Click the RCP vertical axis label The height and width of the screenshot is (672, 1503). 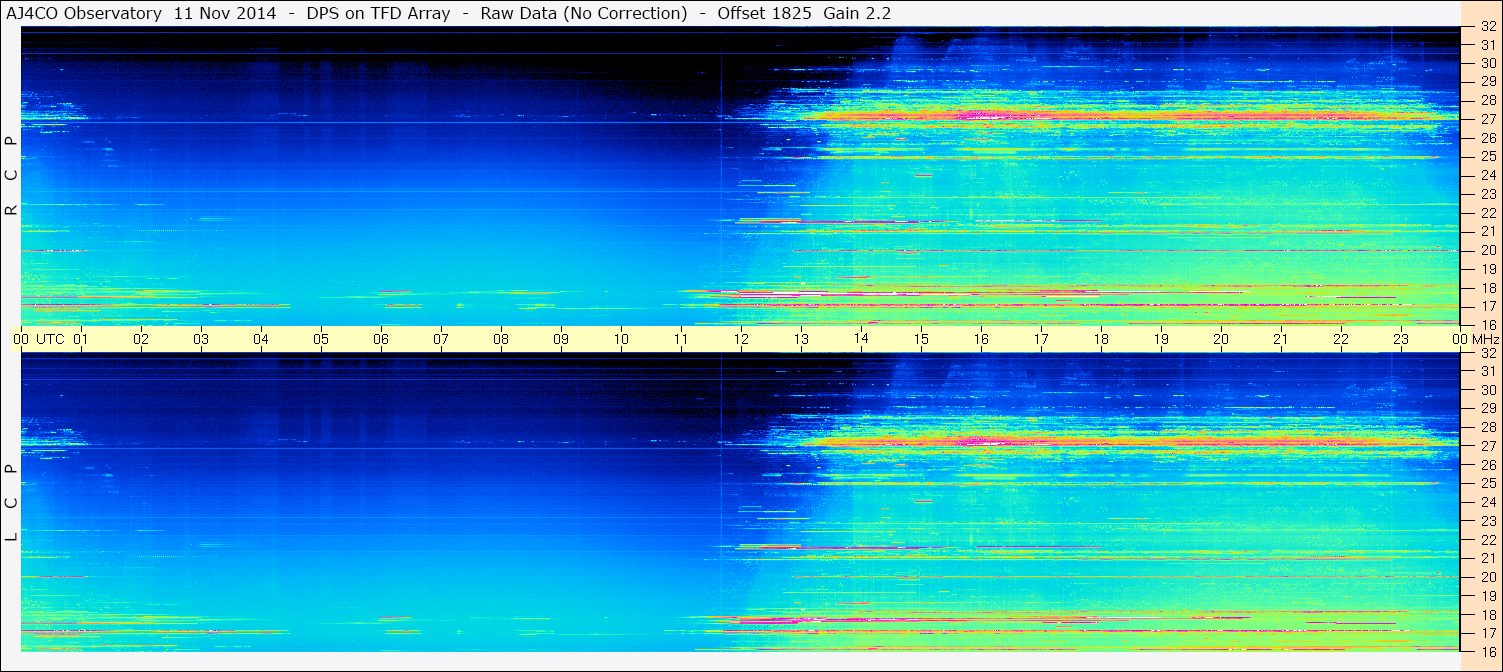click(11, 175)
